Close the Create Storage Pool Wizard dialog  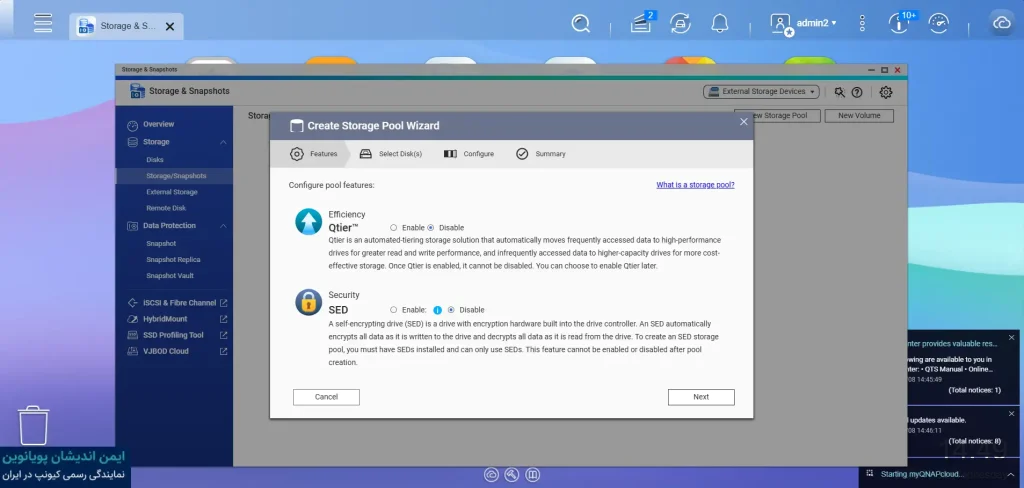(x=743, y=122)
